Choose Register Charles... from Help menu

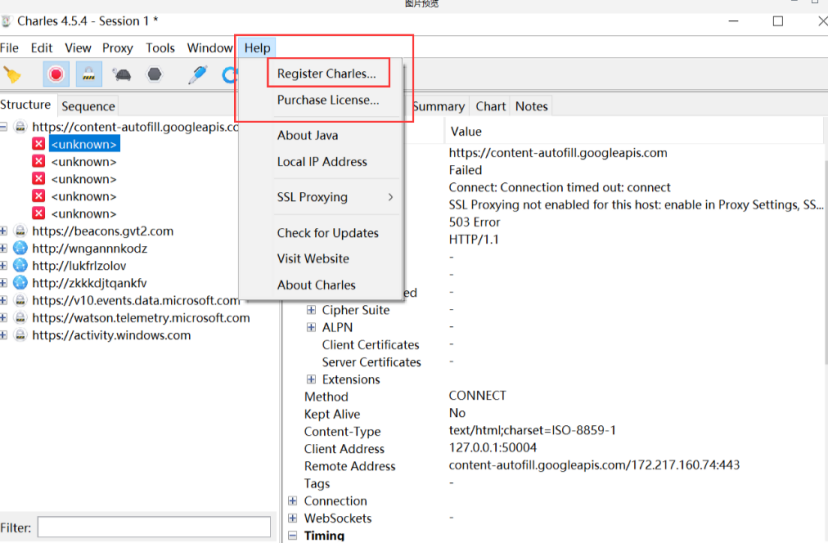tap(326, 73)
